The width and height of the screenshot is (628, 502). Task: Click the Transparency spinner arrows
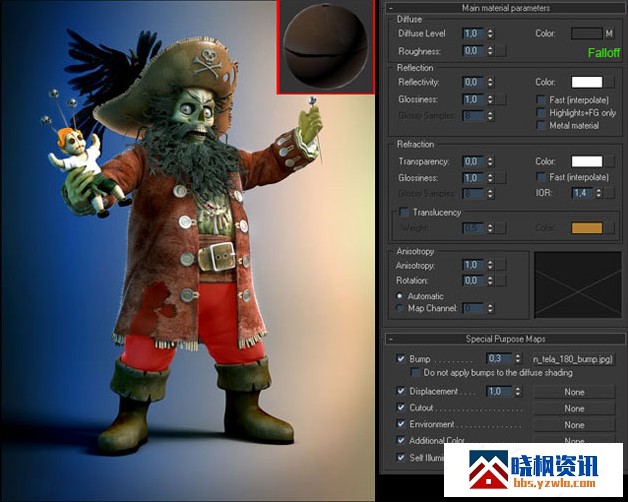(490, 161)
